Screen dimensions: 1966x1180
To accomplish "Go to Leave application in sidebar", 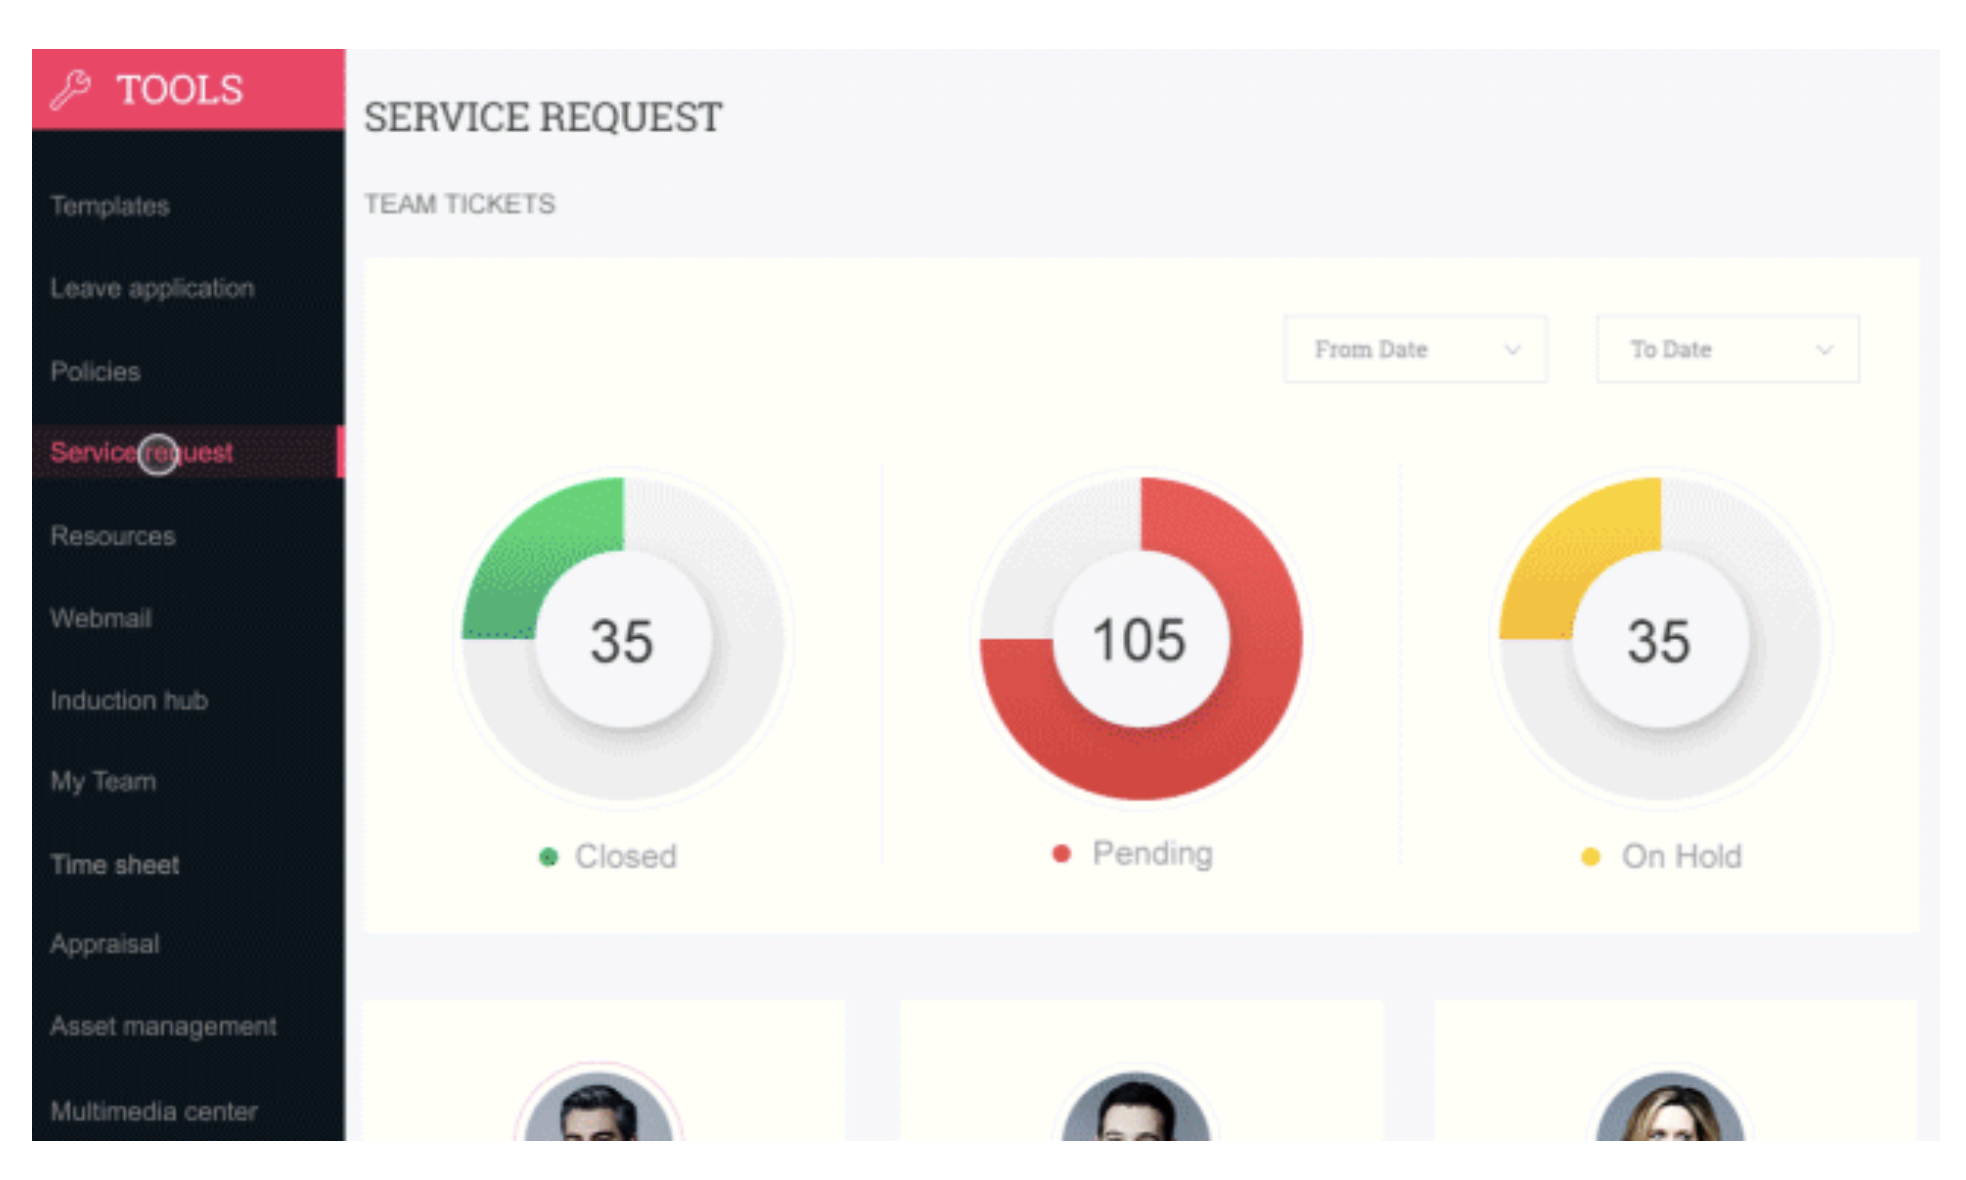I will tap(152, 288).
